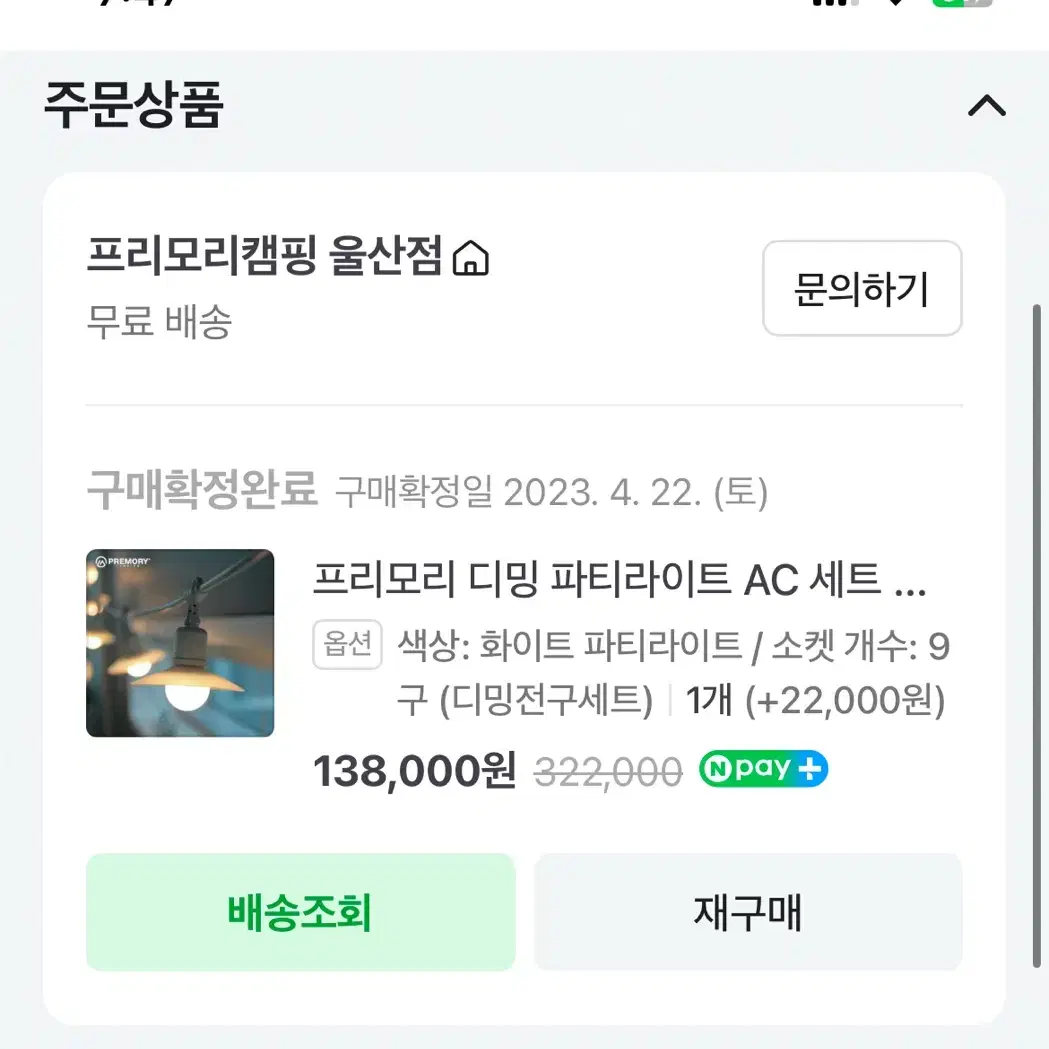Image resolution: width=1049 pixels, height=1049 pixels.
Task: Select store name 프리모리캠핑 울산점
Action: tap(264, 256)
